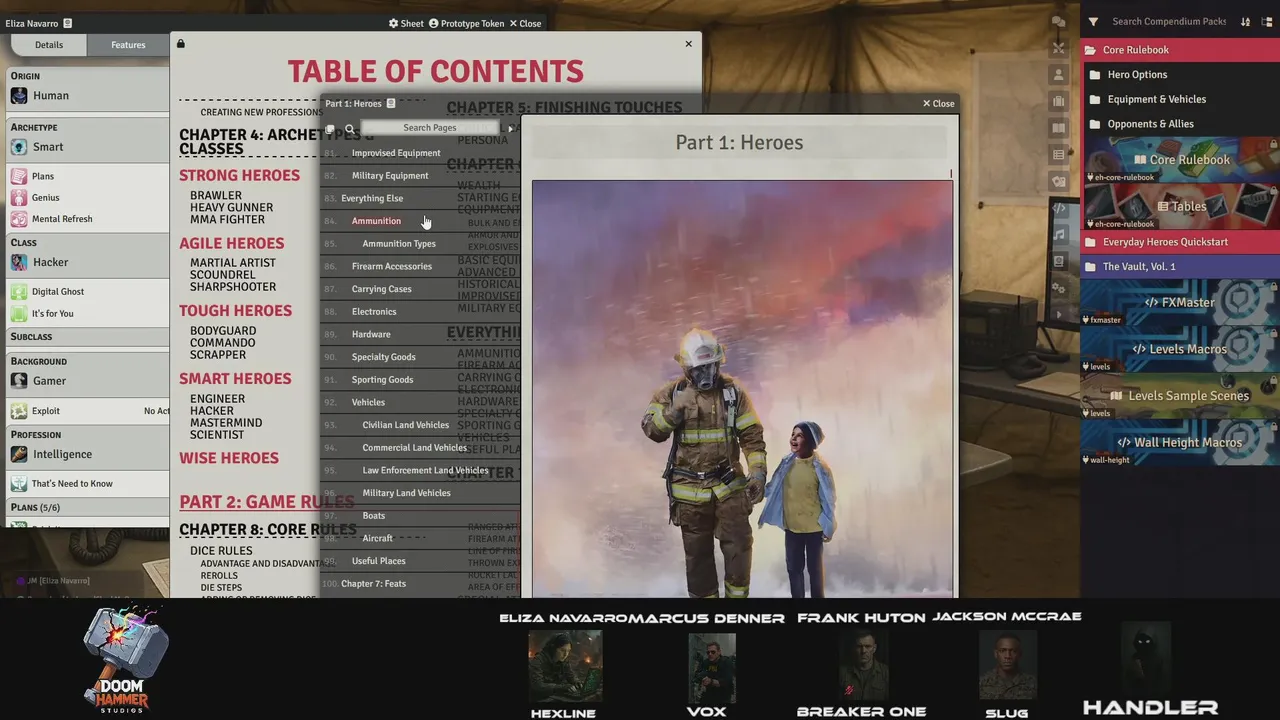Switch to the Details tab
1280x720 pixels.
pos(49,45)
